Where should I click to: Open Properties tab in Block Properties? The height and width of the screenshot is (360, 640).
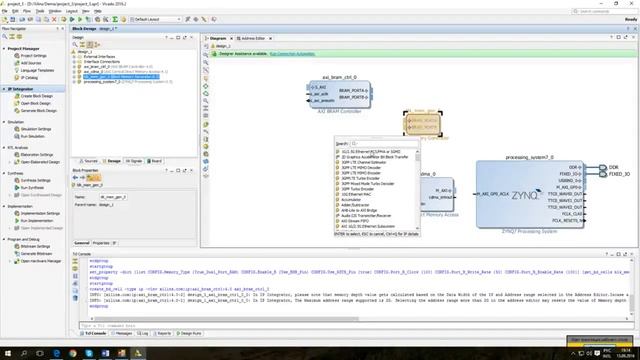pyautogui.click(x=101, y=243)
